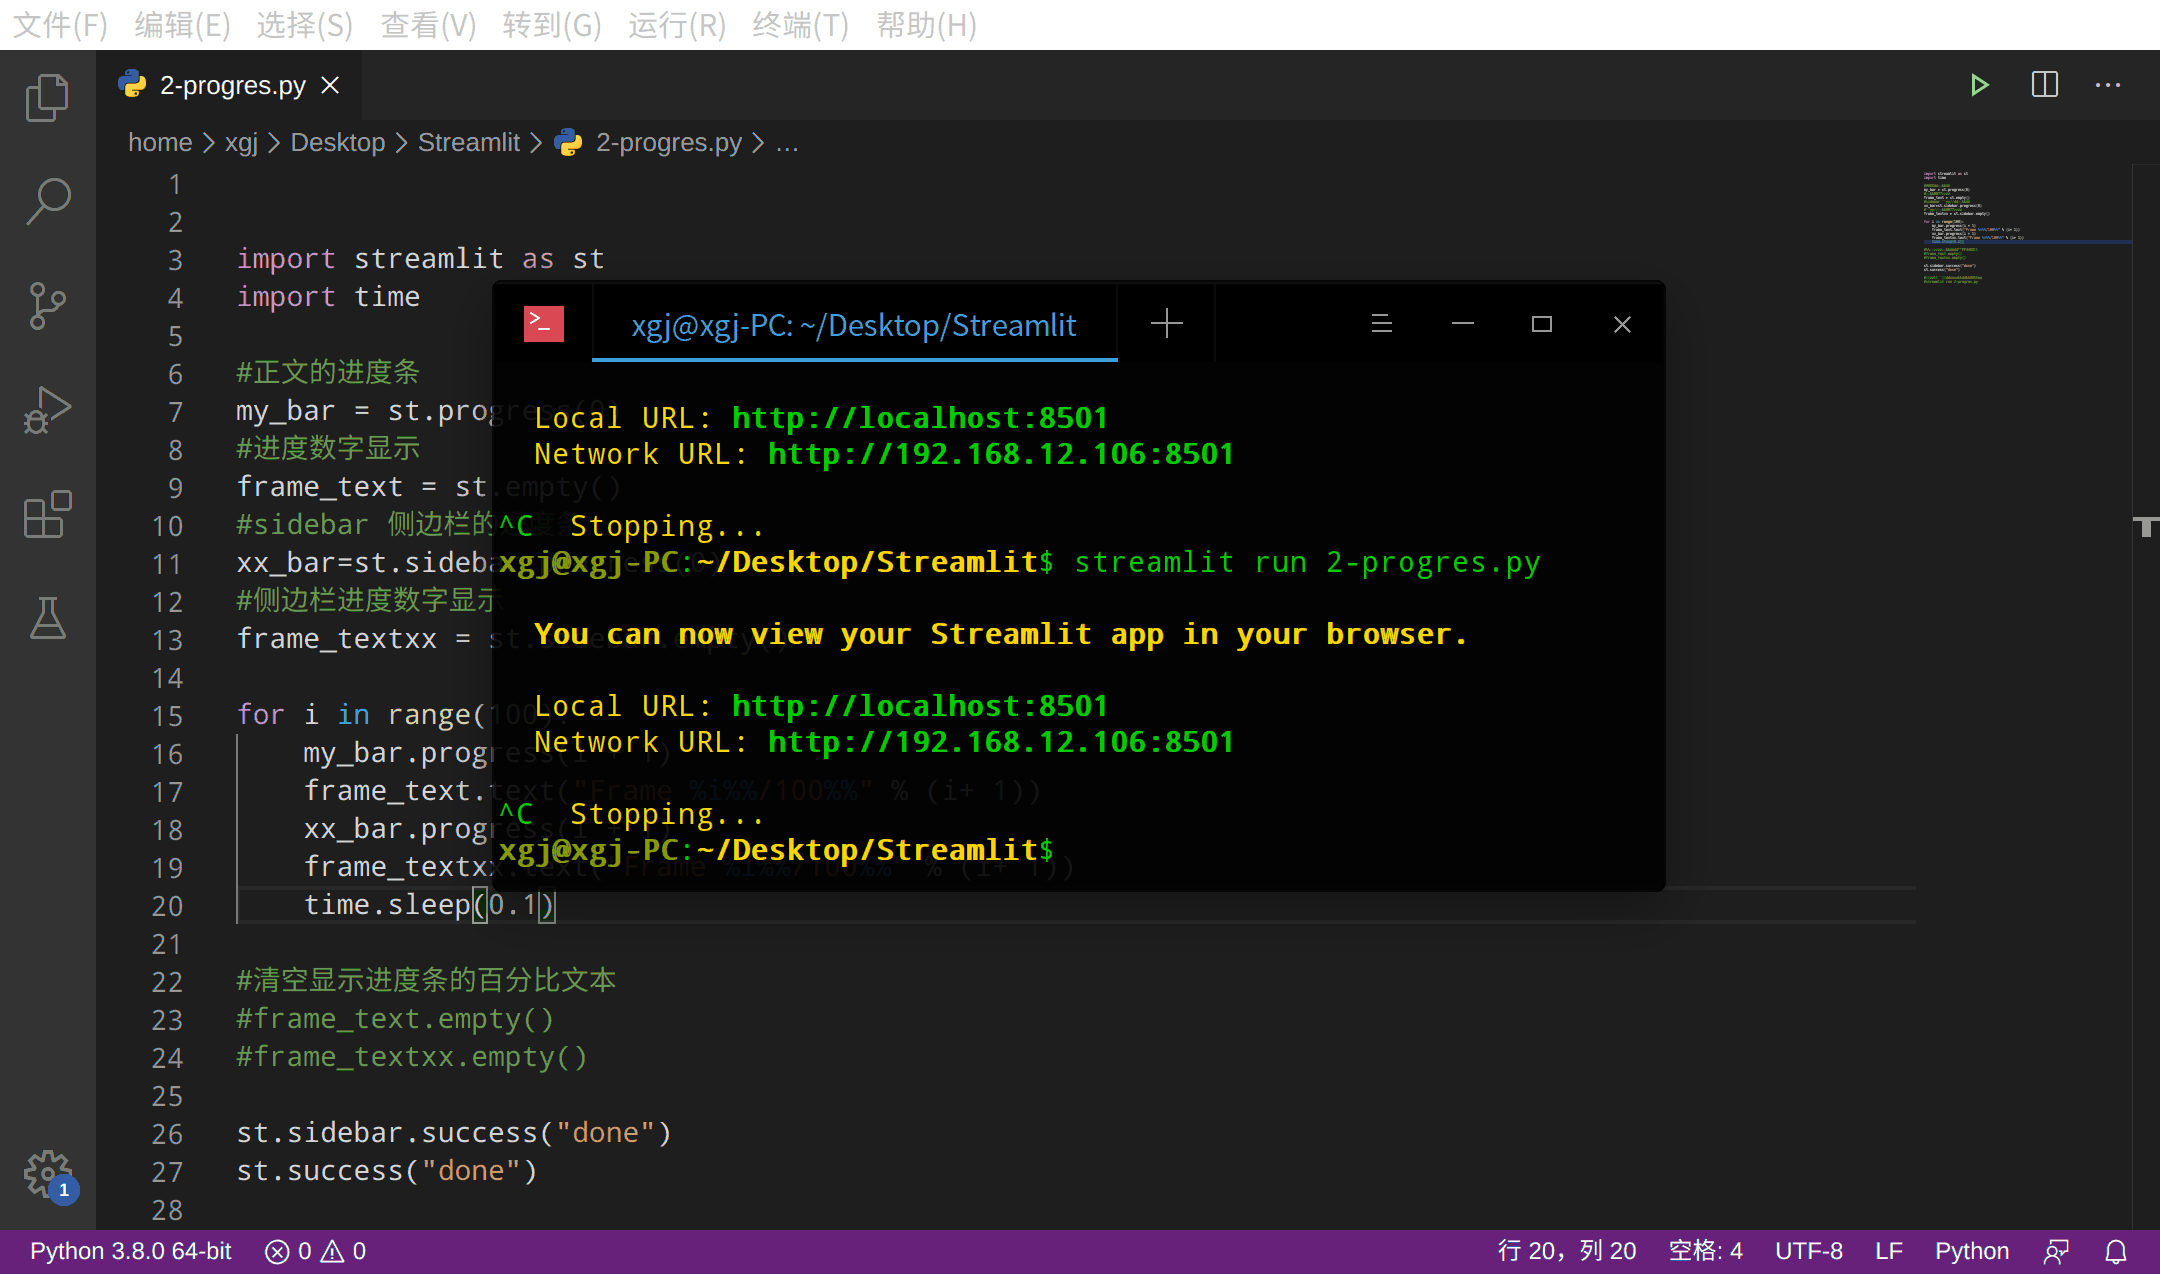Click the 行 20, 列 20 cursor position
The height and width of the screenshot is (1274, 2160).
(1566, 1251)
